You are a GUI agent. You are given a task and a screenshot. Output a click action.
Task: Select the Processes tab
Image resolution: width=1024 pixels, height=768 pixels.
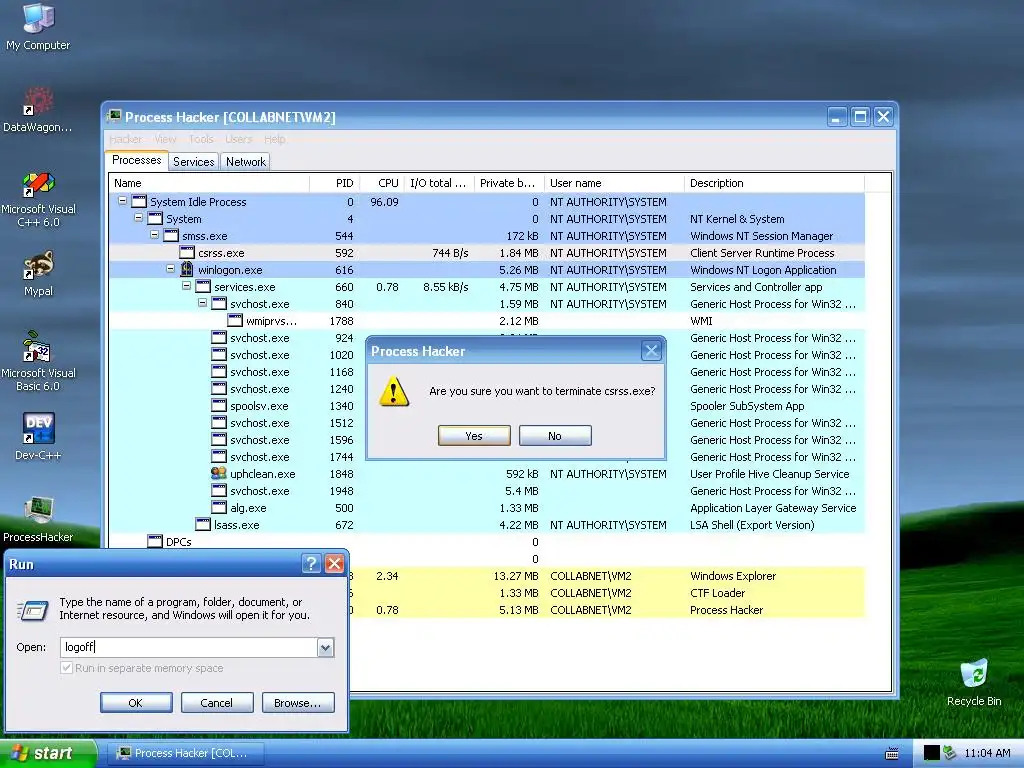[136, 160]
